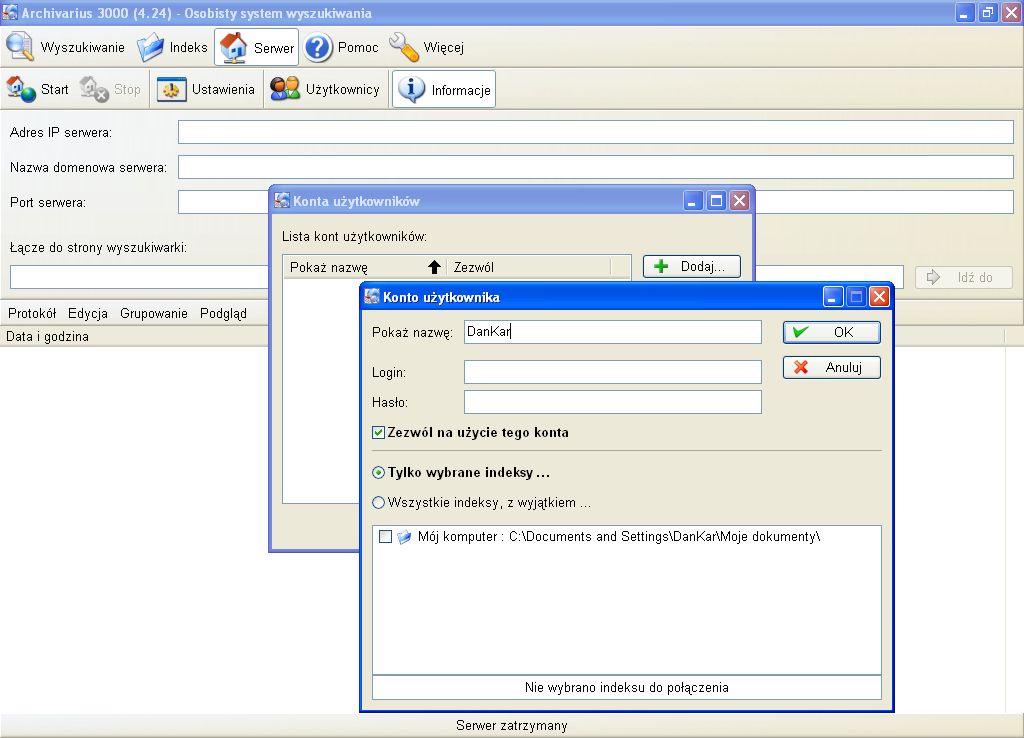Click the Nazwa domenowa serwera field
1024x738 pixels.
[x=596, y=167]
